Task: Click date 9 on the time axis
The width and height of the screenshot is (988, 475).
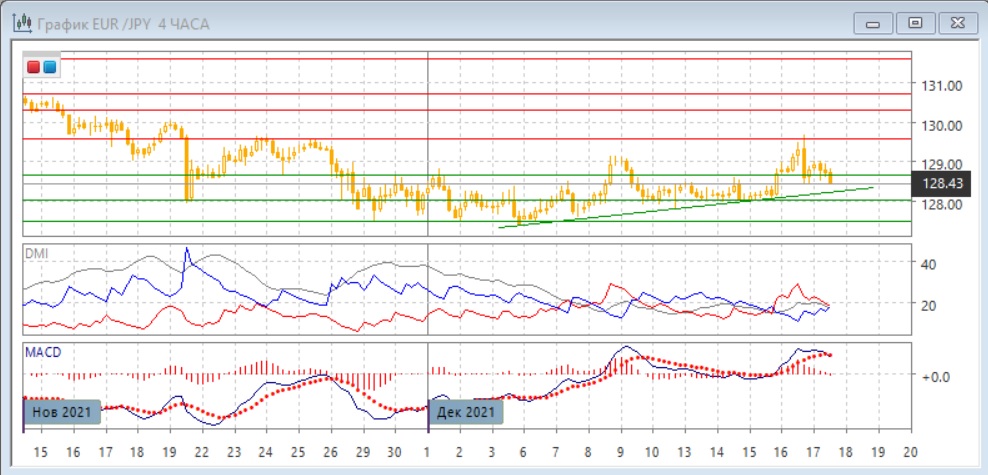Action: coord(620,452)
